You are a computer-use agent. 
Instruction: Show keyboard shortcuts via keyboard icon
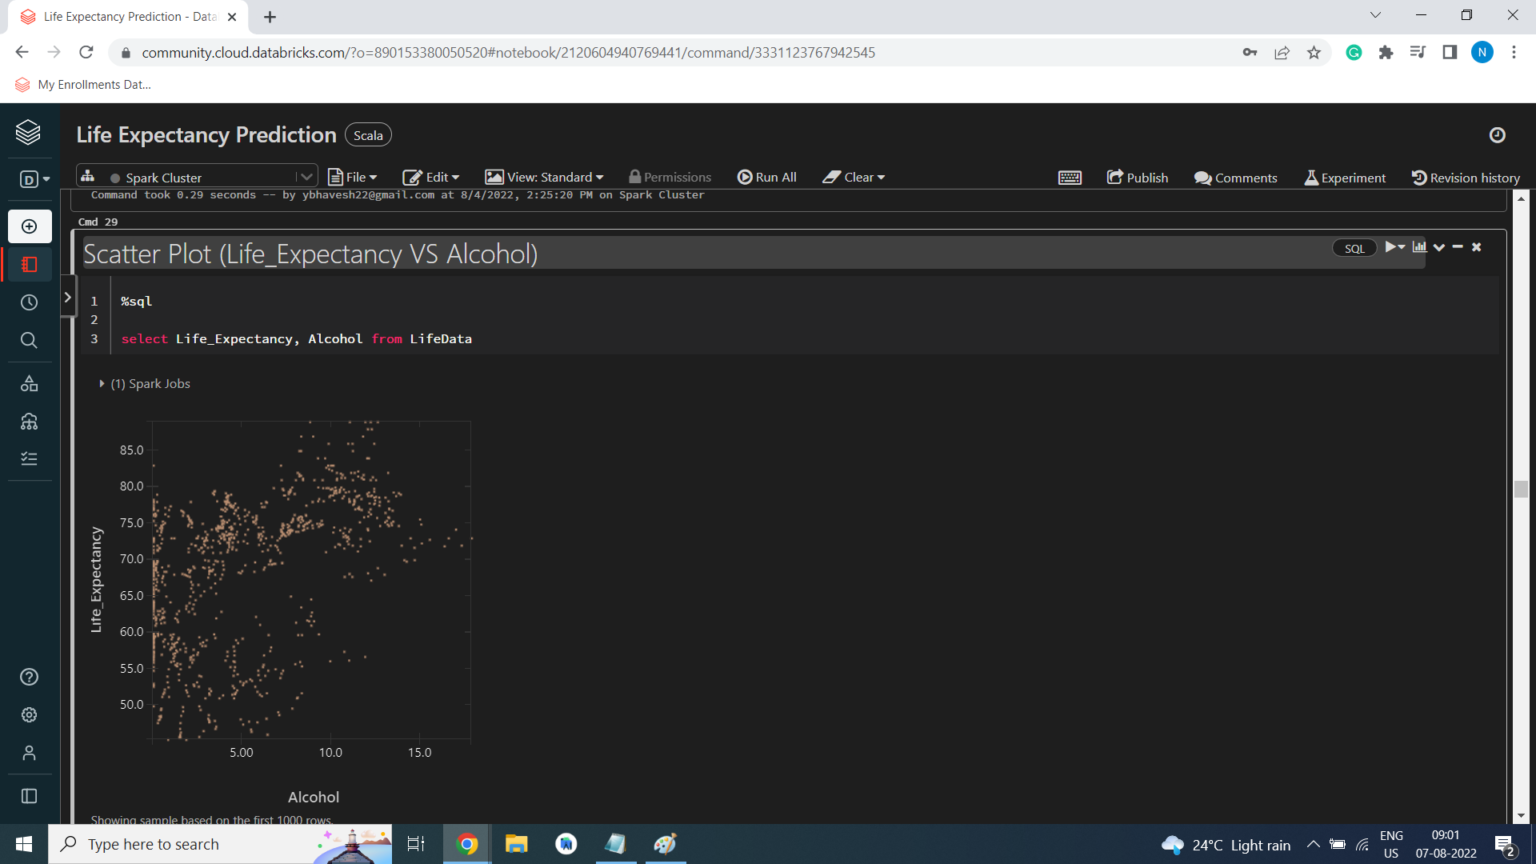tap(1070, 177)
